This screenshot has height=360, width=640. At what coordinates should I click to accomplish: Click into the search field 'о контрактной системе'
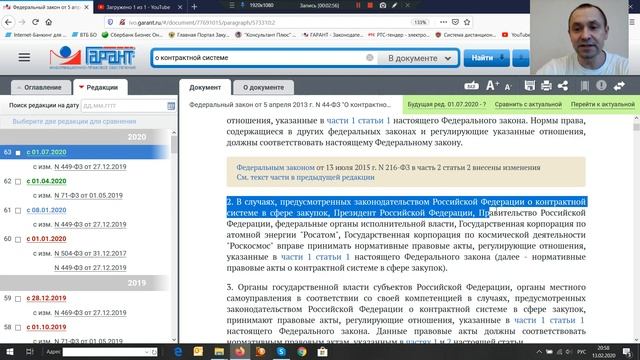[x=259, y=58]
